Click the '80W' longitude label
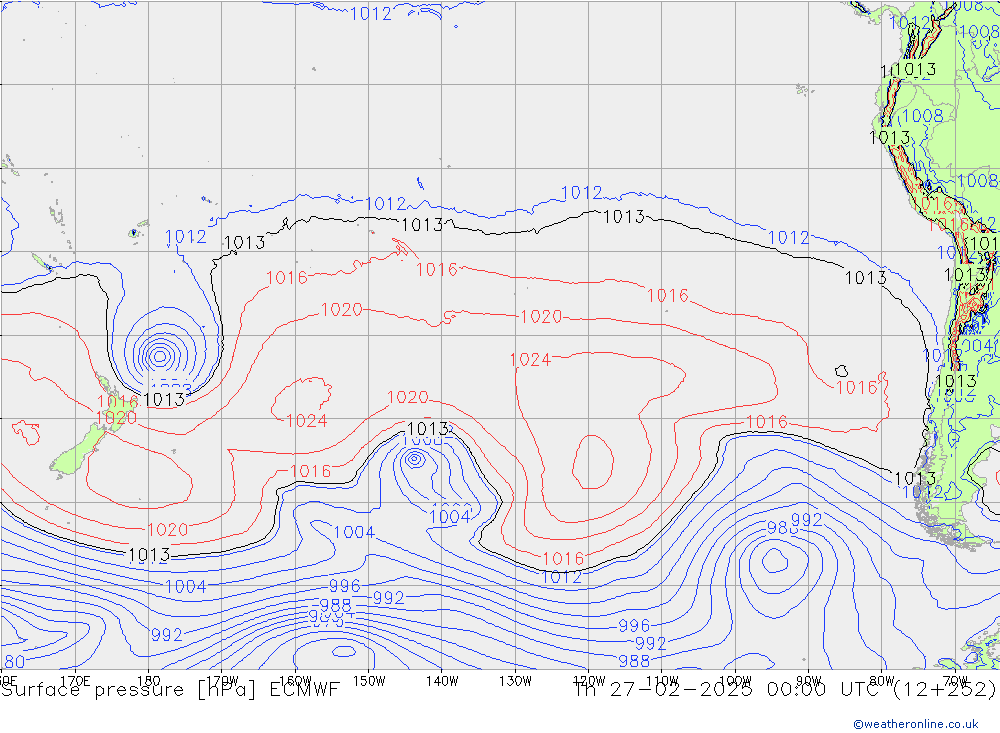This screenshot has height=733, width=1000. (x=882, y=681)
